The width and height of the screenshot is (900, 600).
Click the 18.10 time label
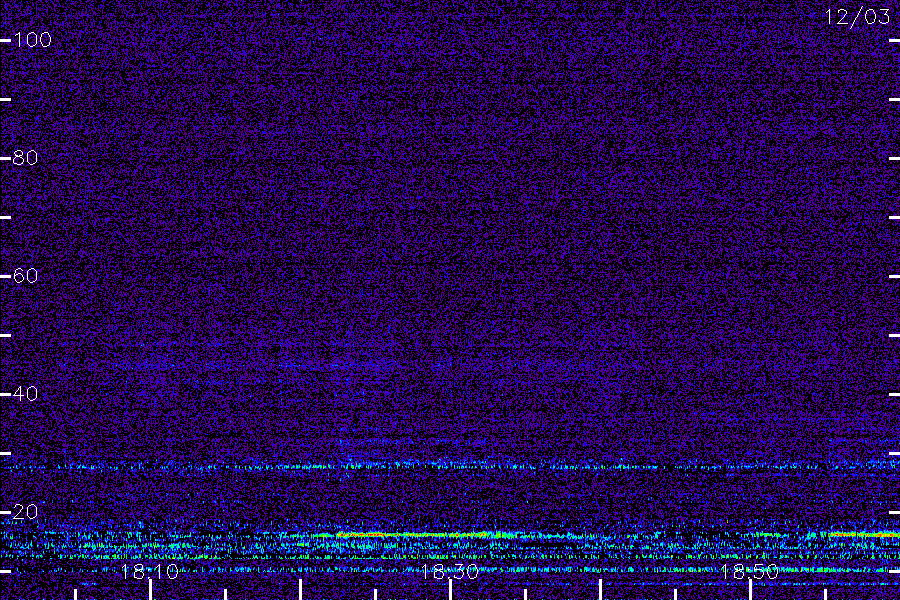(x=150, y=571)
